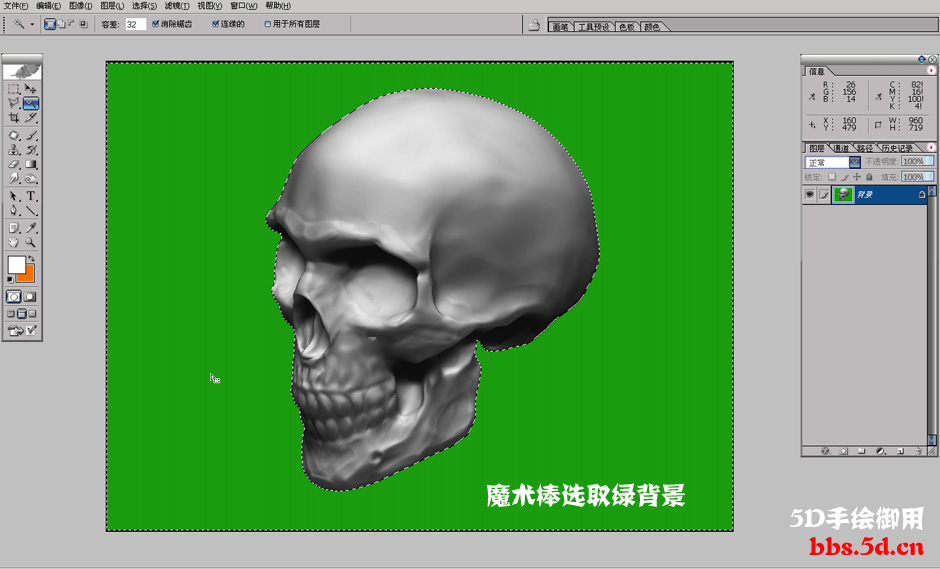Image resolution: width=940 pixels, height=569 pixels.
Task: Toggle lock position icon in Layers panel
Action: click(x=857, y=177)
